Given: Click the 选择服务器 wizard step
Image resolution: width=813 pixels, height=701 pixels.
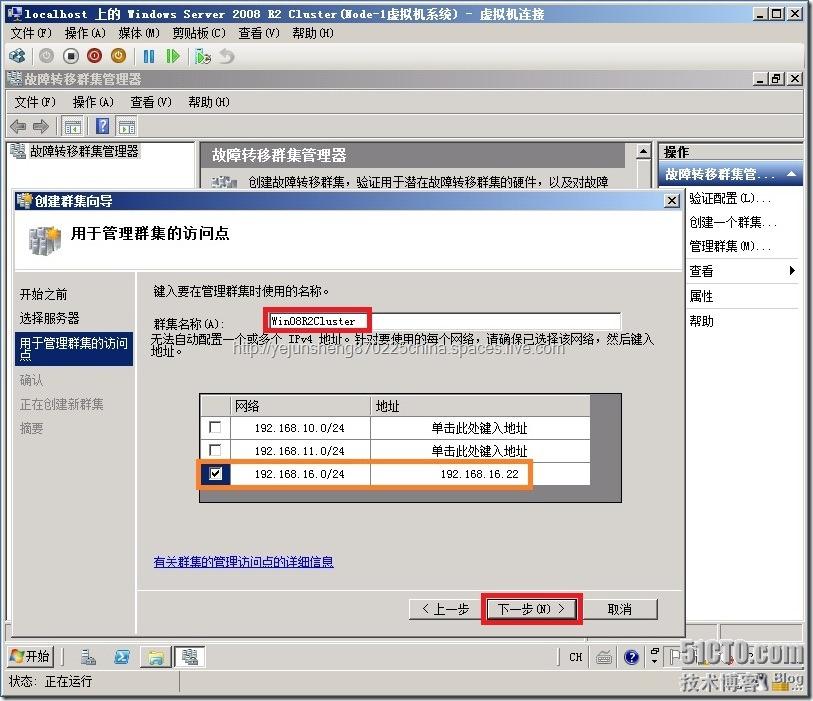Looking at the screenshot, I should pyautogui.click(x=50, y=318).
